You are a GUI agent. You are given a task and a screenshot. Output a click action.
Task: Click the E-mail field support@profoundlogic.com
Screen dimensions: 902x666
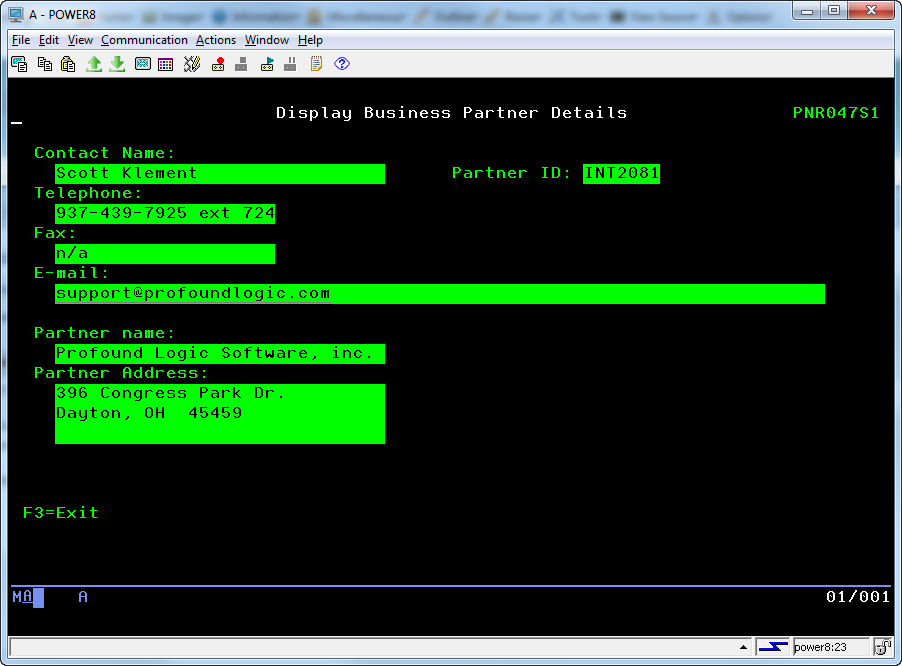439,293
